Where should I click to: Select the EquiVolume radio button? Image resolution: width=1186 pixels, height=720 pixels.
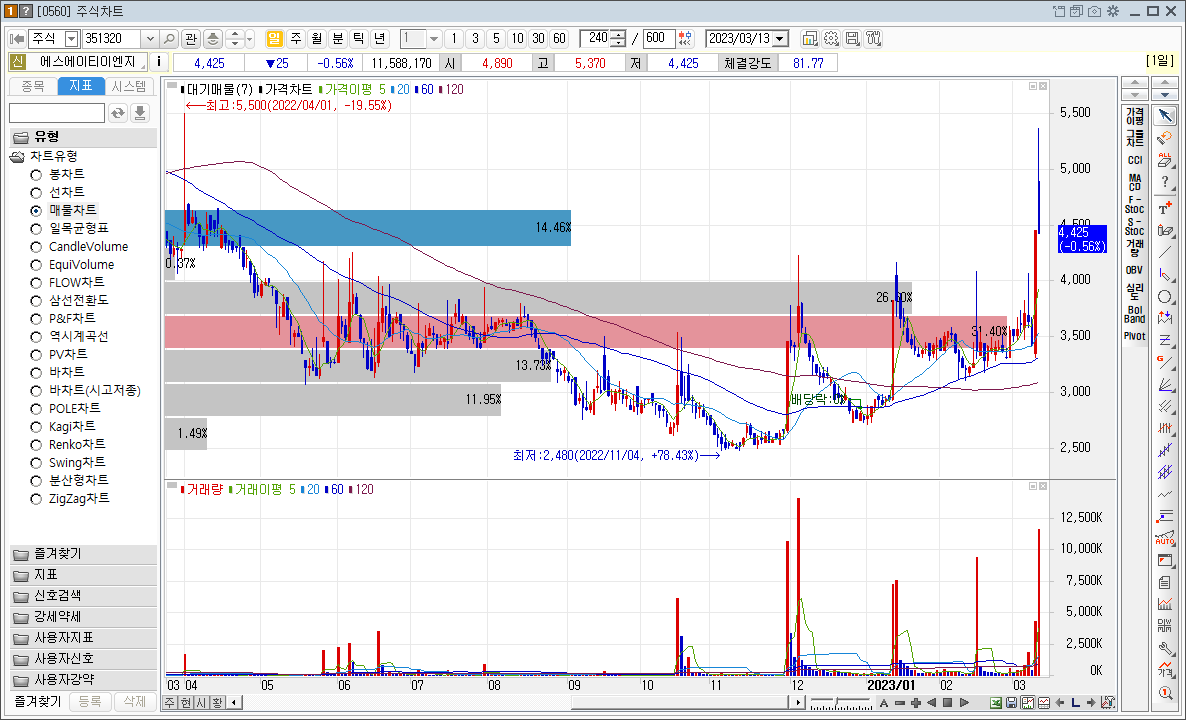coord(36,265)
